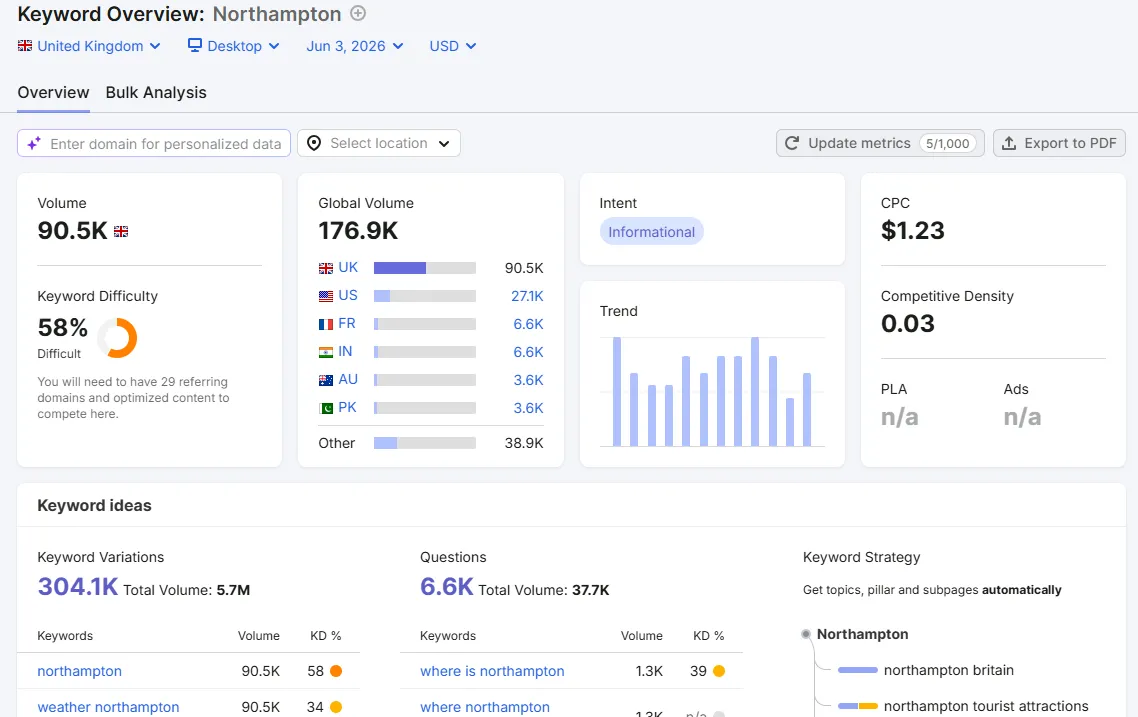Click orange KD dot for northampton keyword

pyautogui.click(x=336, y=671)
